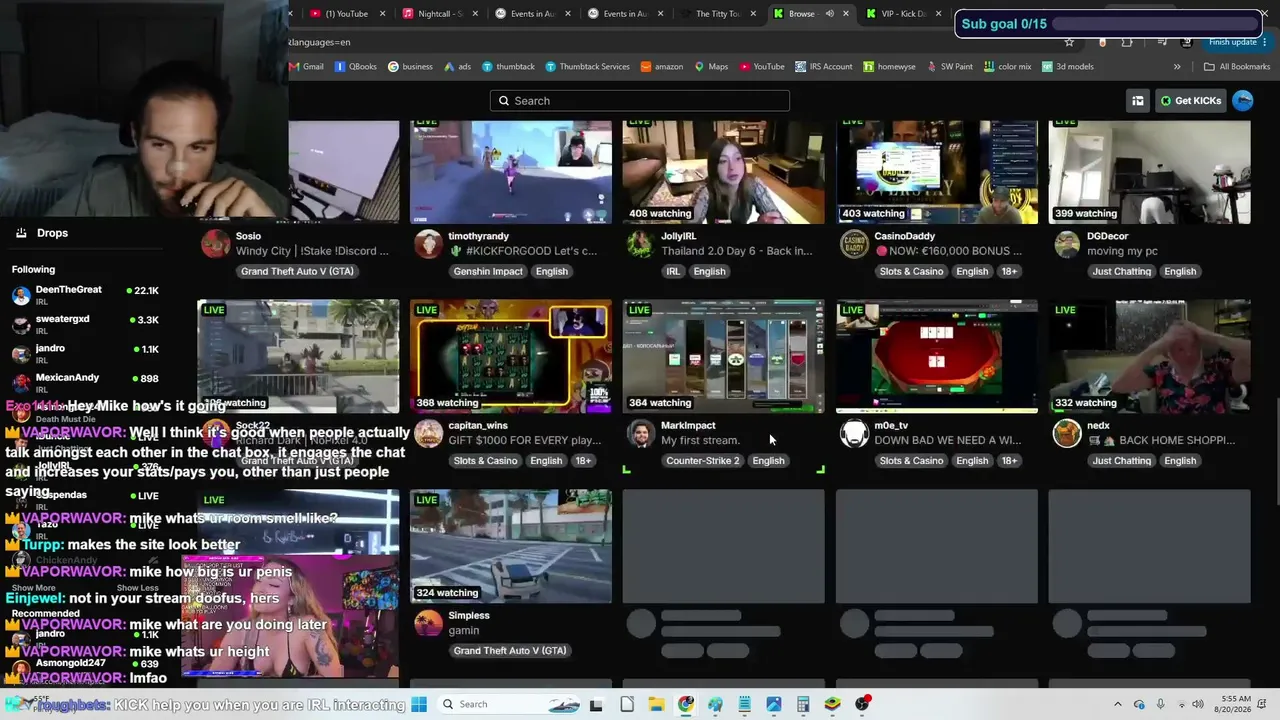Screen dimensions: 1280x720
Task: Open m0e_tv channel avatar
Action: (854, 433)
